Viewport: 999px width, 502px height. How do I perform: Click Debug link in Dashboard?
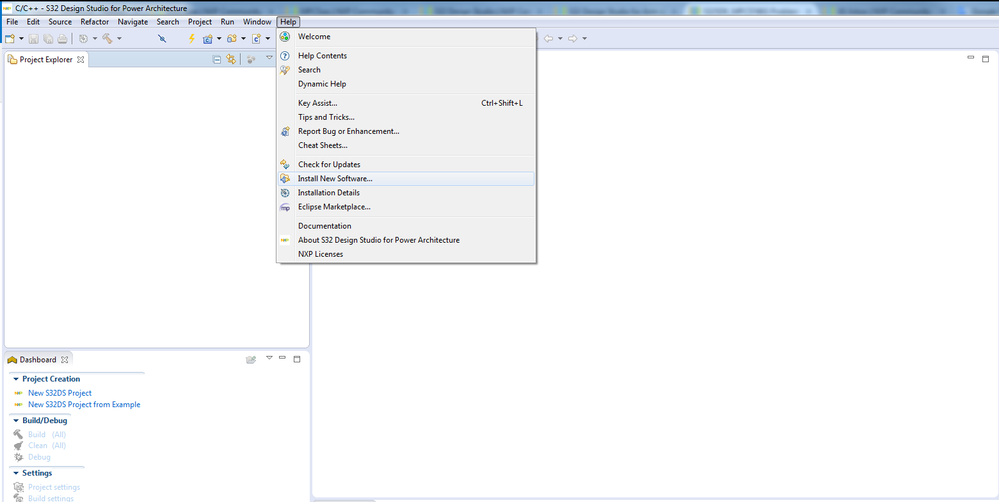[39, 457]
